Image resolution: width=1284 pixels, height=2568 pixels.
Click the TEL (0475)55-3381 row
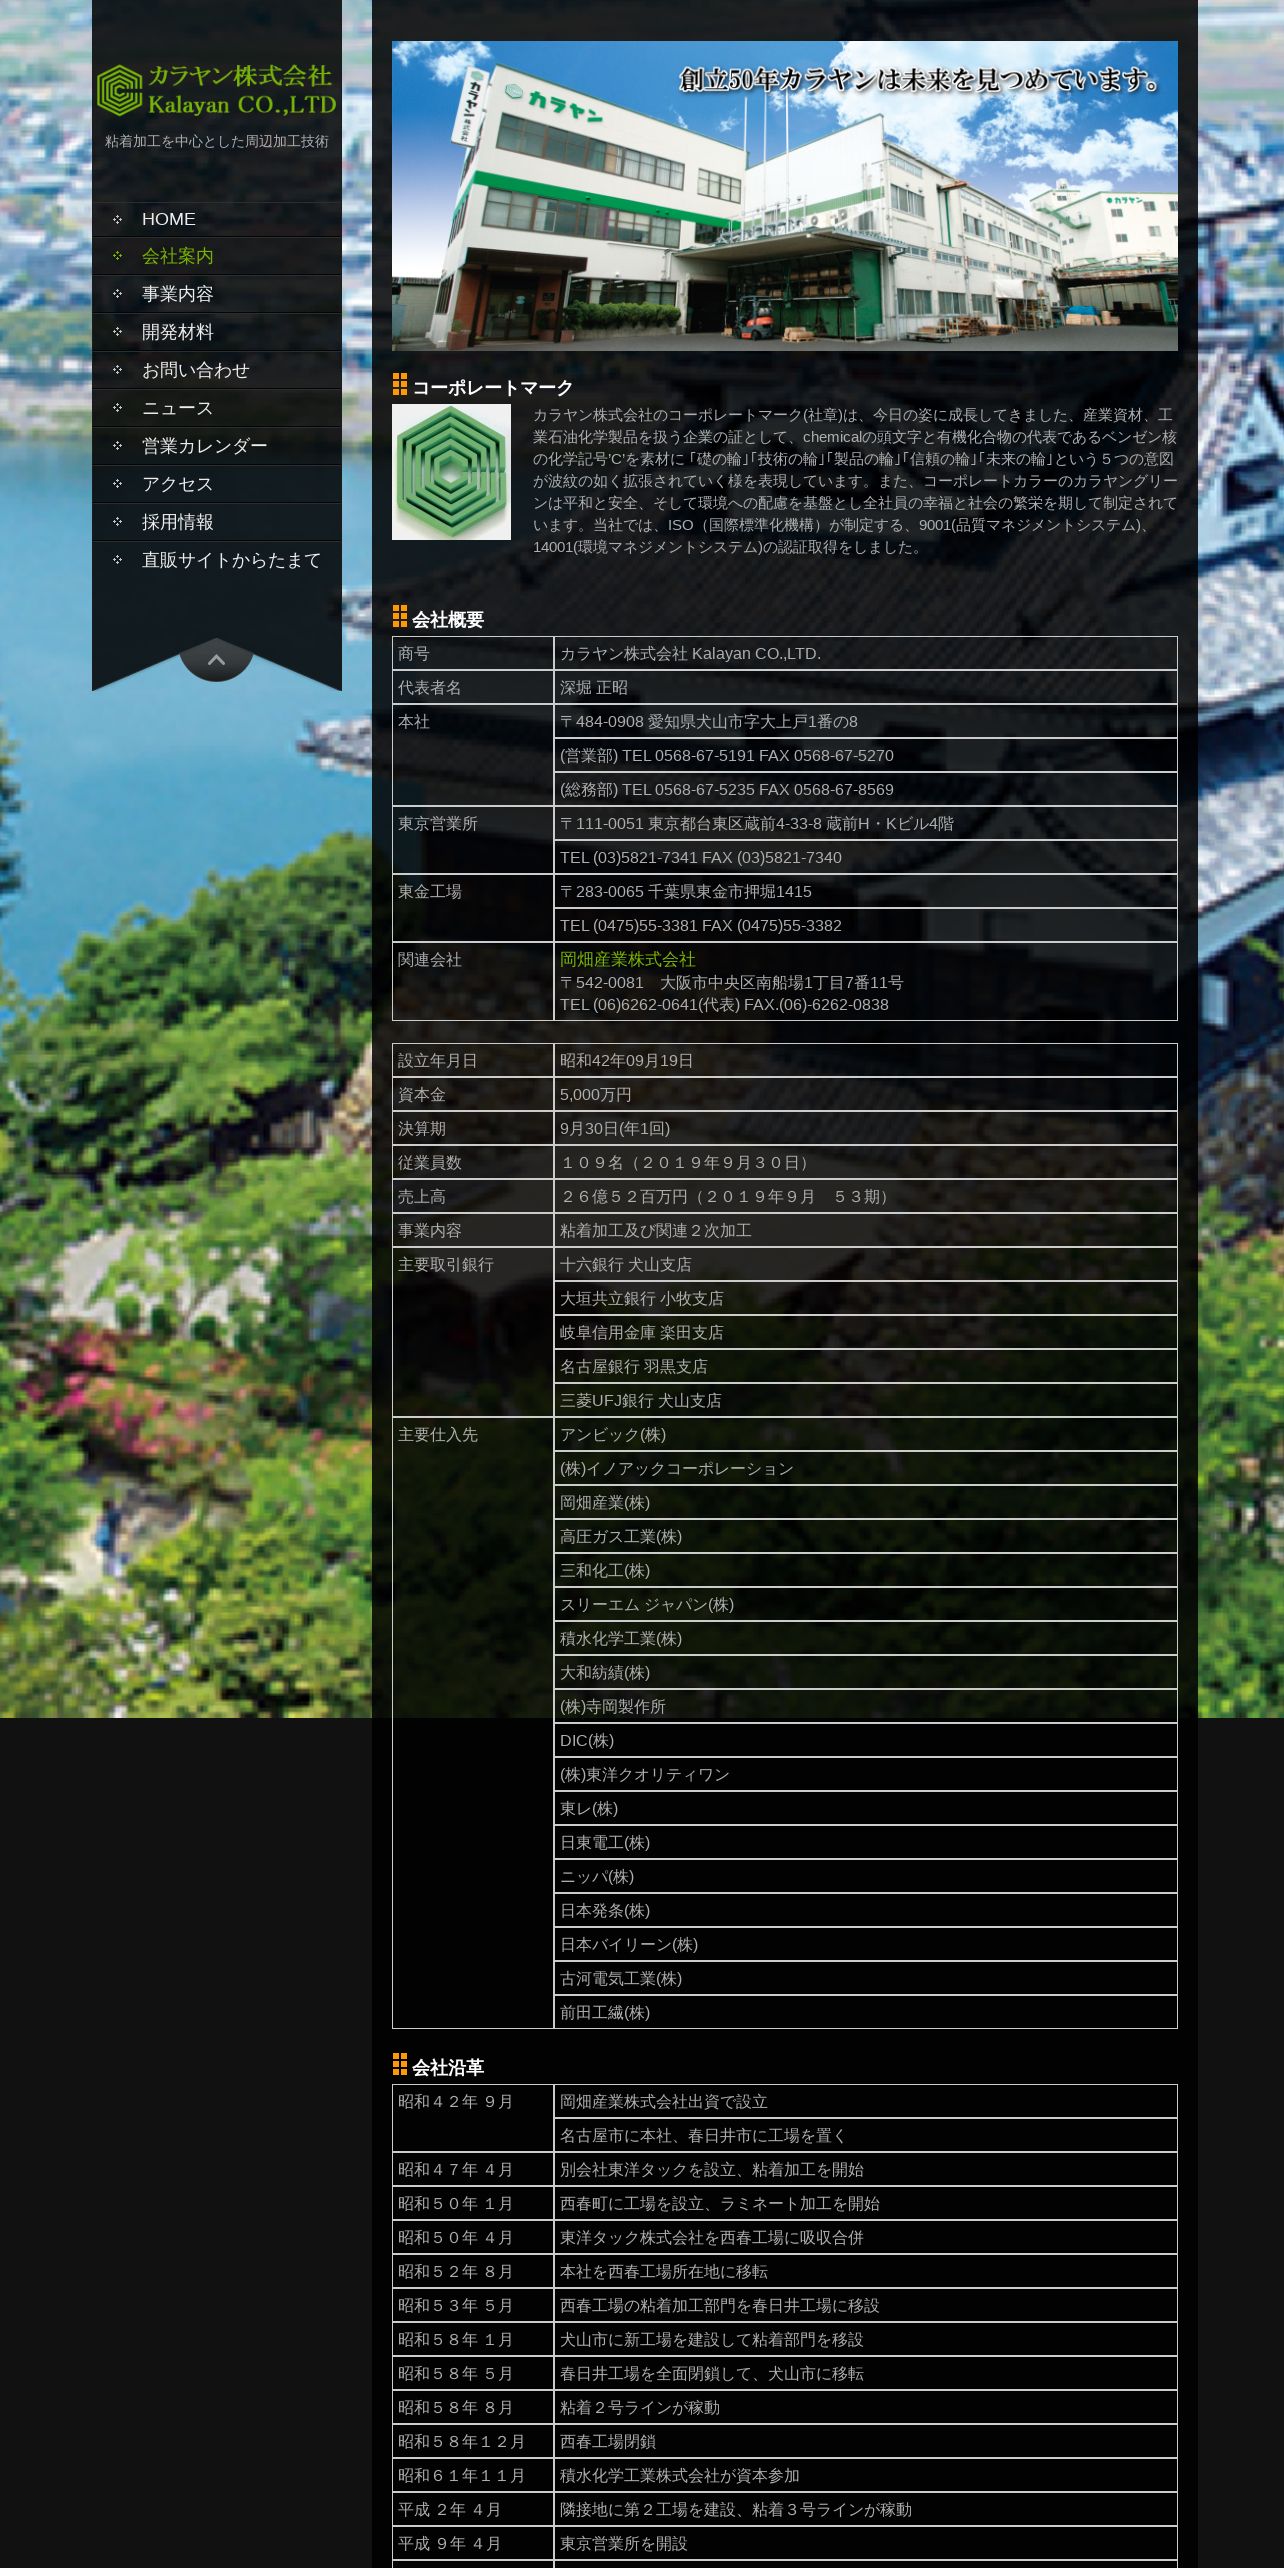[865, 926]
